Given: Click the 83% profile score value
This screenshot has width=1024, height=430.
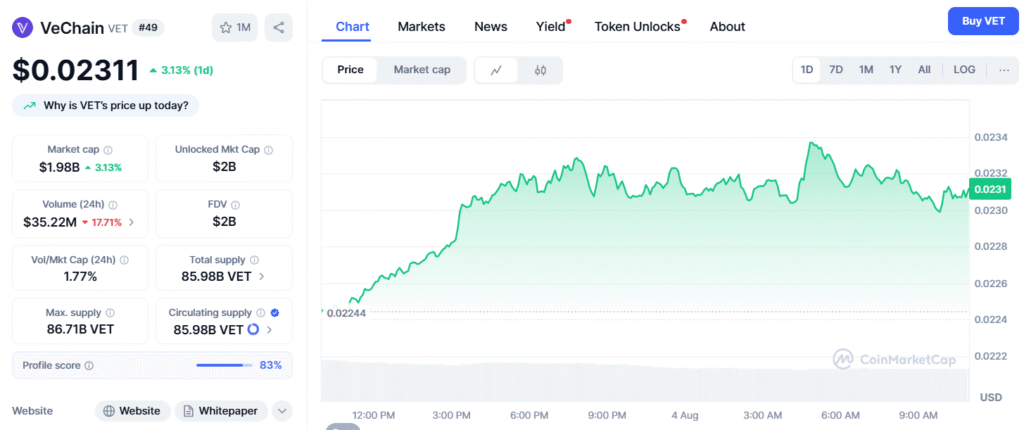Looking at the screenshot, I should [x=270, y=365].
